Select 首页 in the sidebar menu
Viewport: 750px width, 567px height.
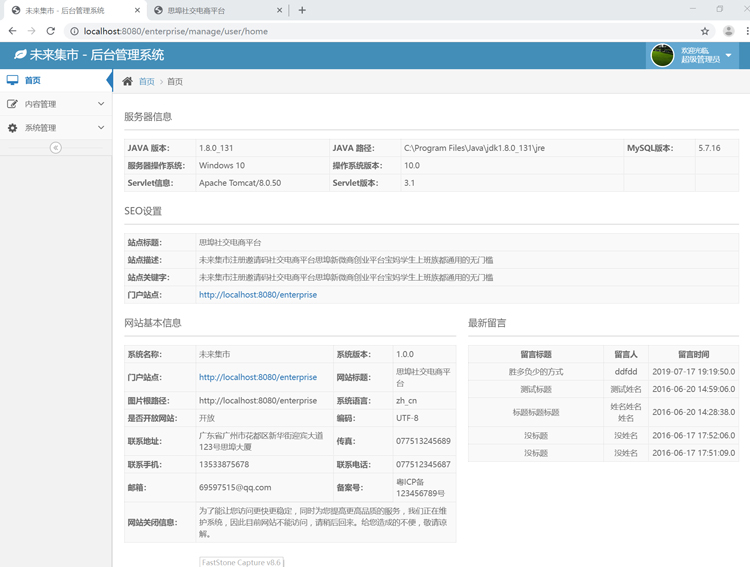[33, 80]
